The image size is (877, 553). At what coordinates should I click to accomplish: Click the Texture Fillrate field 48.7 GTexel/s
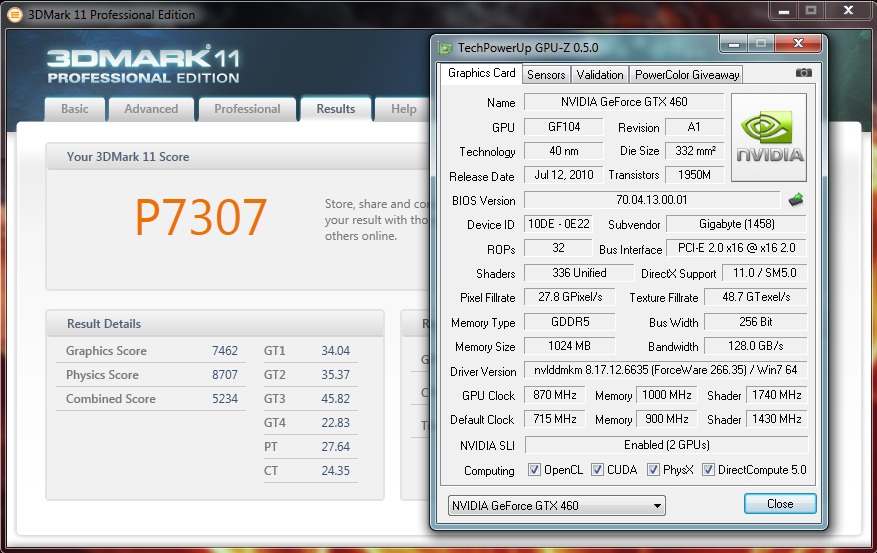[756, 297]
